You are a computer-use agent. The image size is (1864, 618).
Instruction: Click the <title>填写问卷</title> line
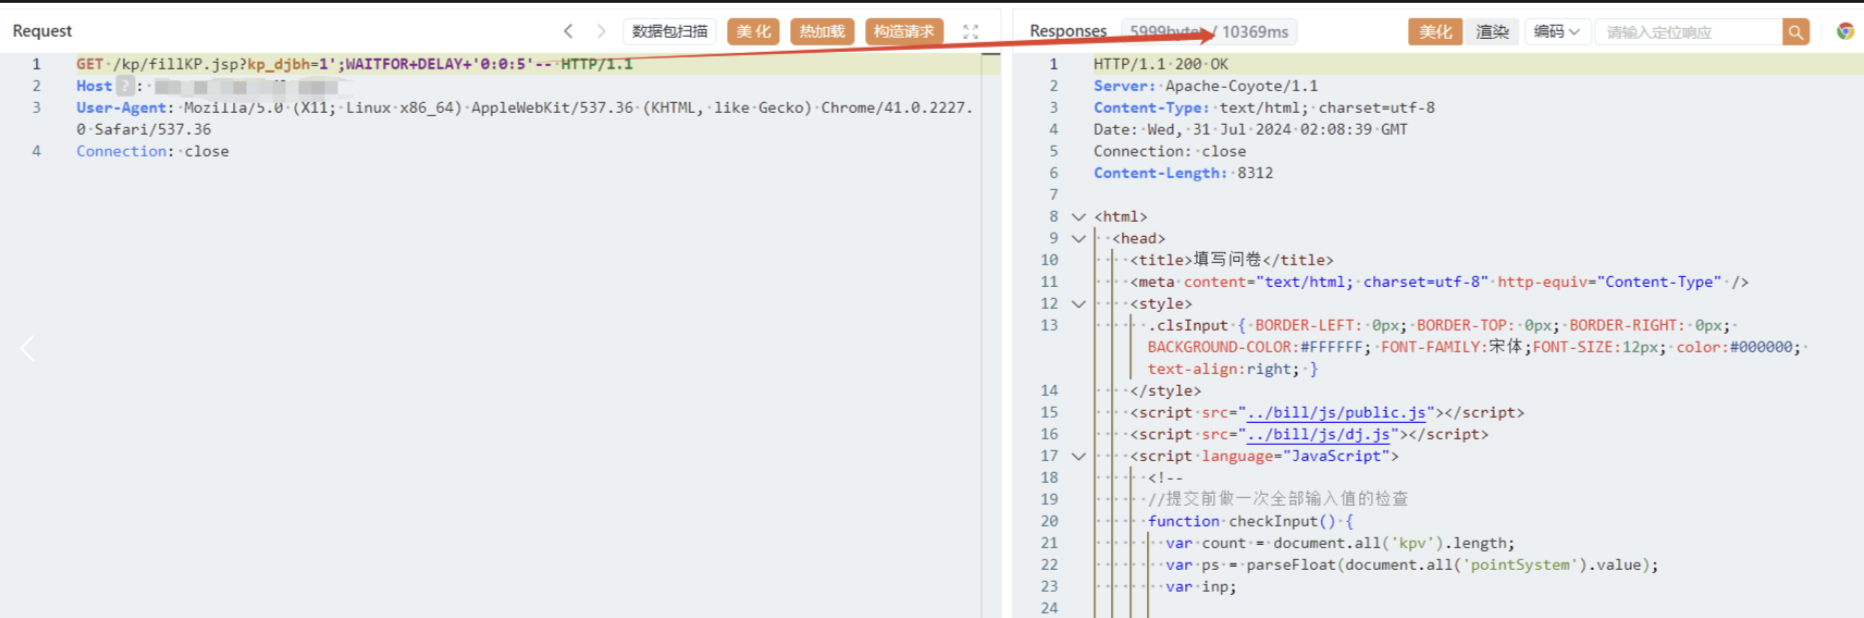click(x=1232, y=260)
